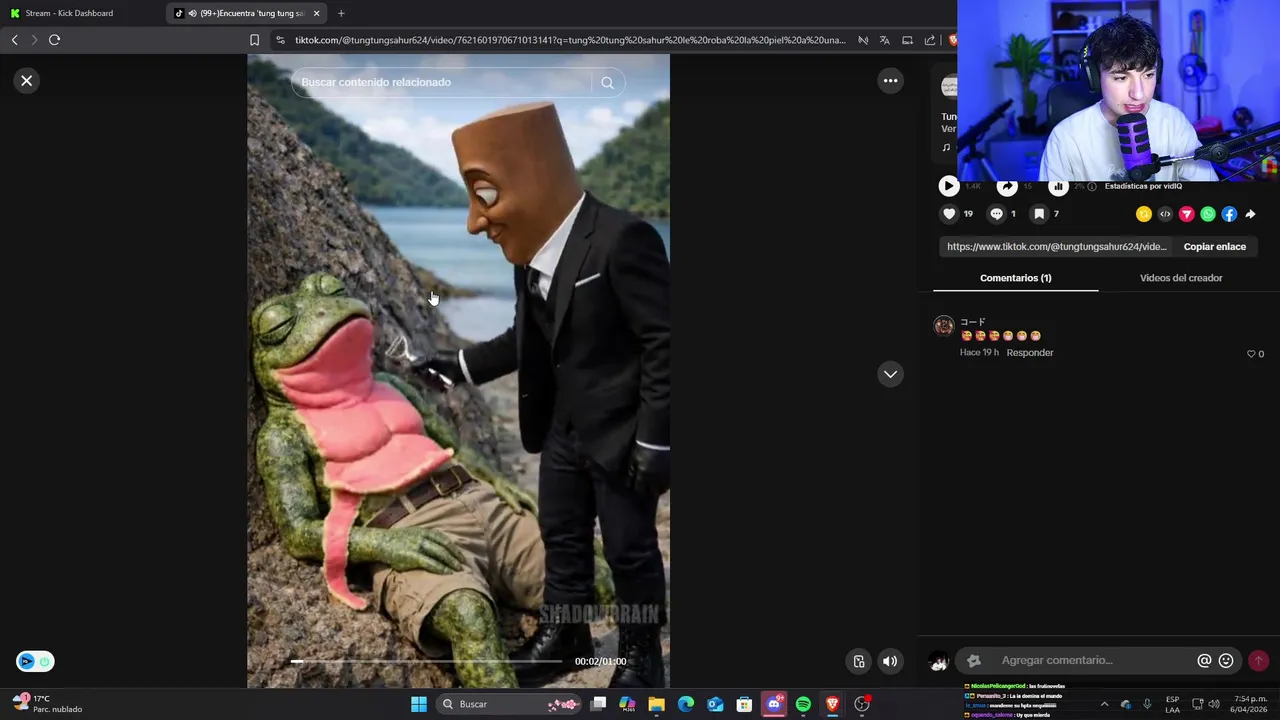Click the taskbar Buscar search box
The image size is (1280, 720).
coord(510,704)
